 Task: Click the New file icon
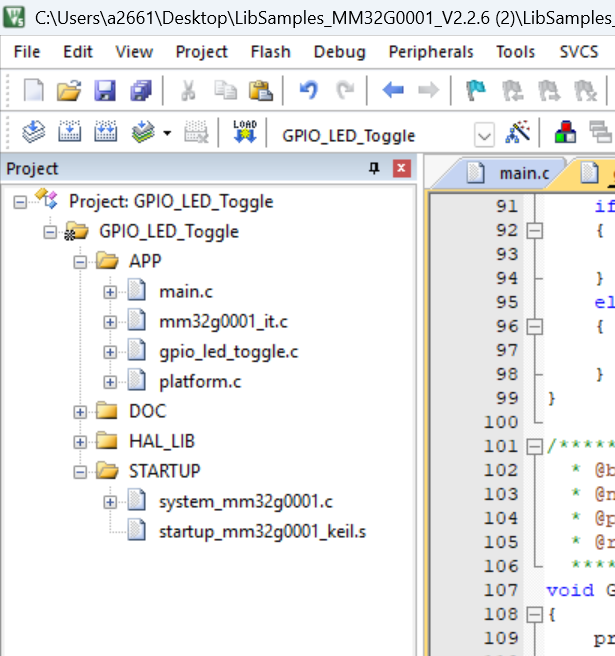[x=34, y=91]
